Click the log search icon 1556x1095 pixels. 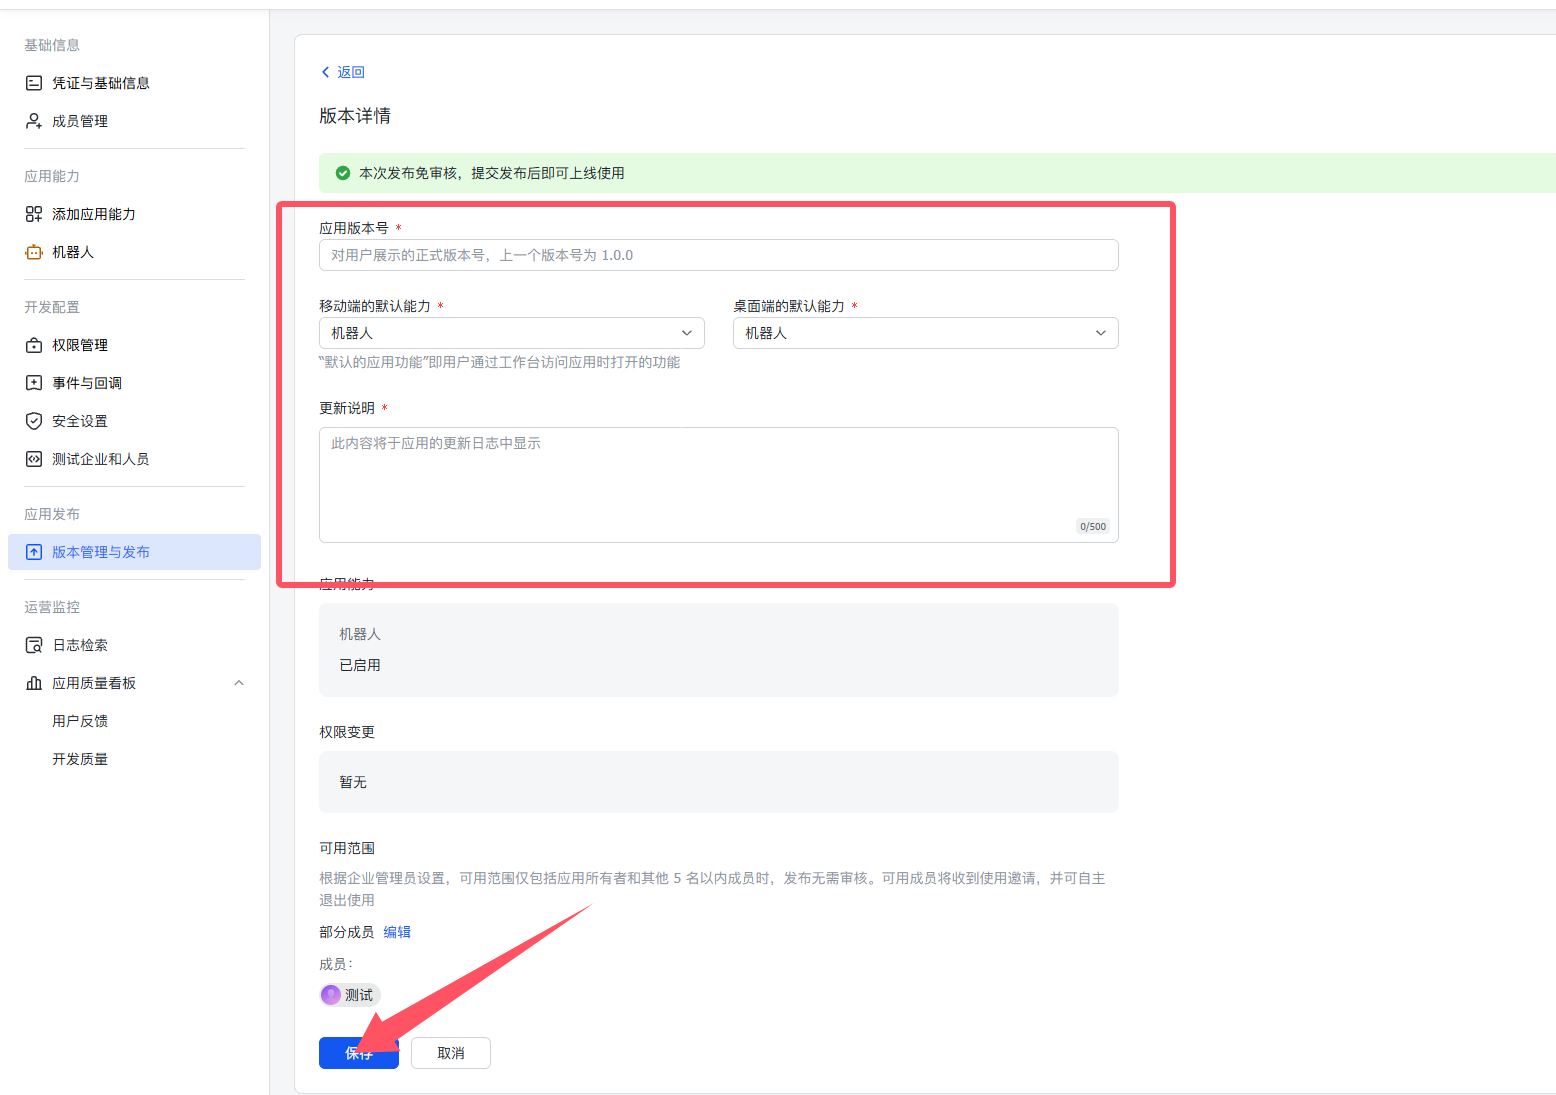tap(34, 645)
